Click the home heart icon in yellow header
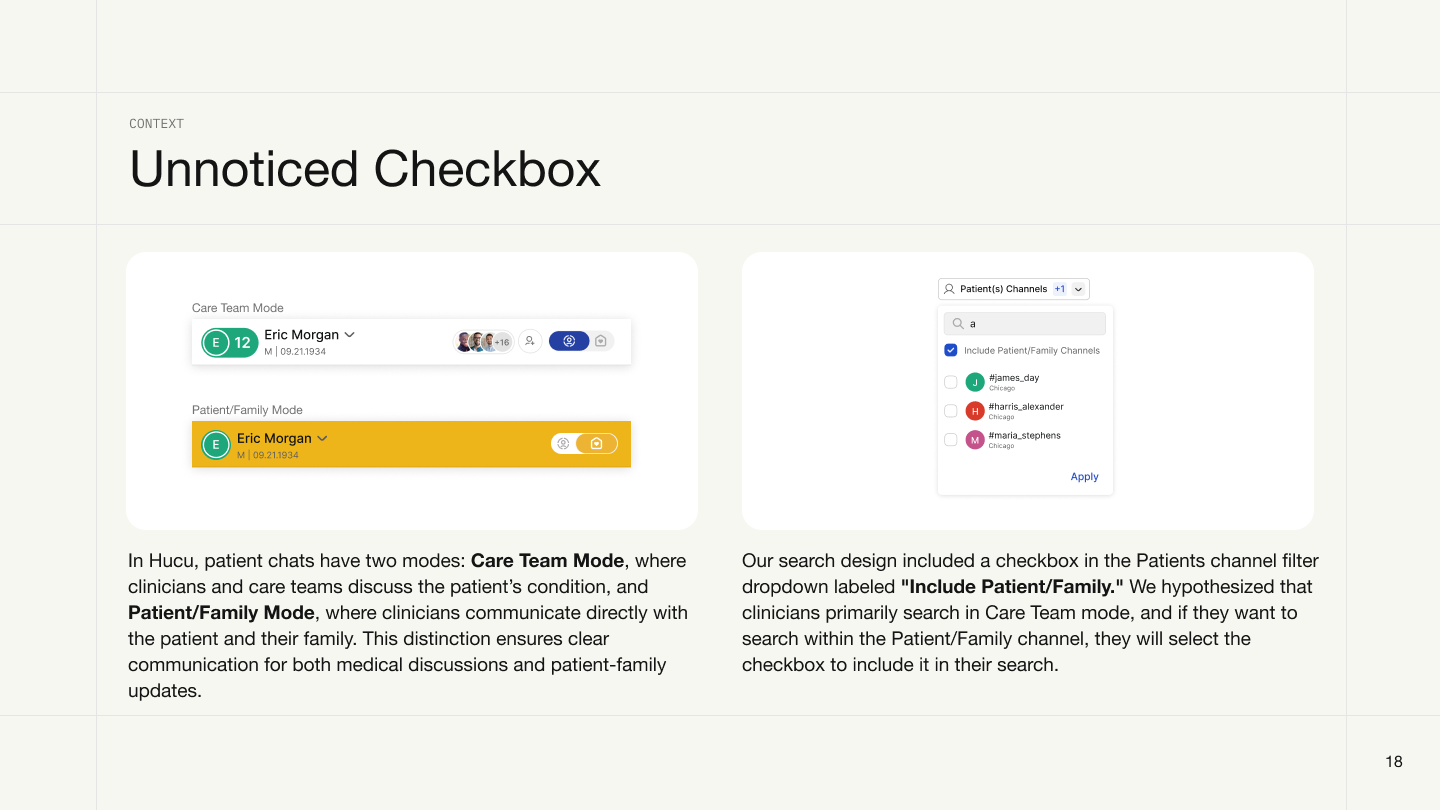The width and height of the screenshot is (1440, 810). click(597, 443)
